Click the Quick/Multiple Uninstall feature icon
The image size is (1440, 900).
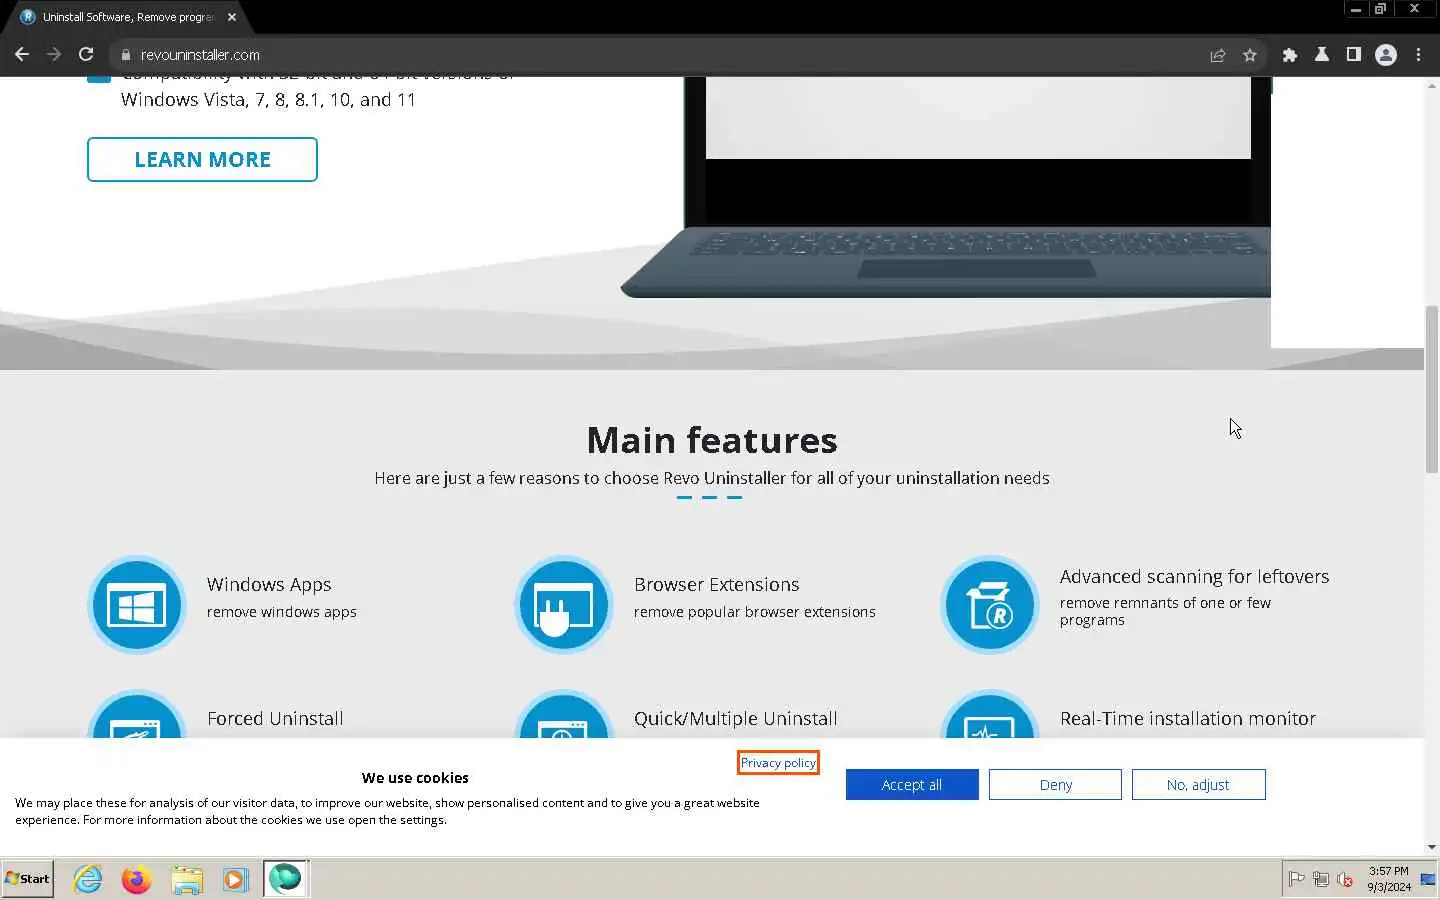(x=564, y=716)
